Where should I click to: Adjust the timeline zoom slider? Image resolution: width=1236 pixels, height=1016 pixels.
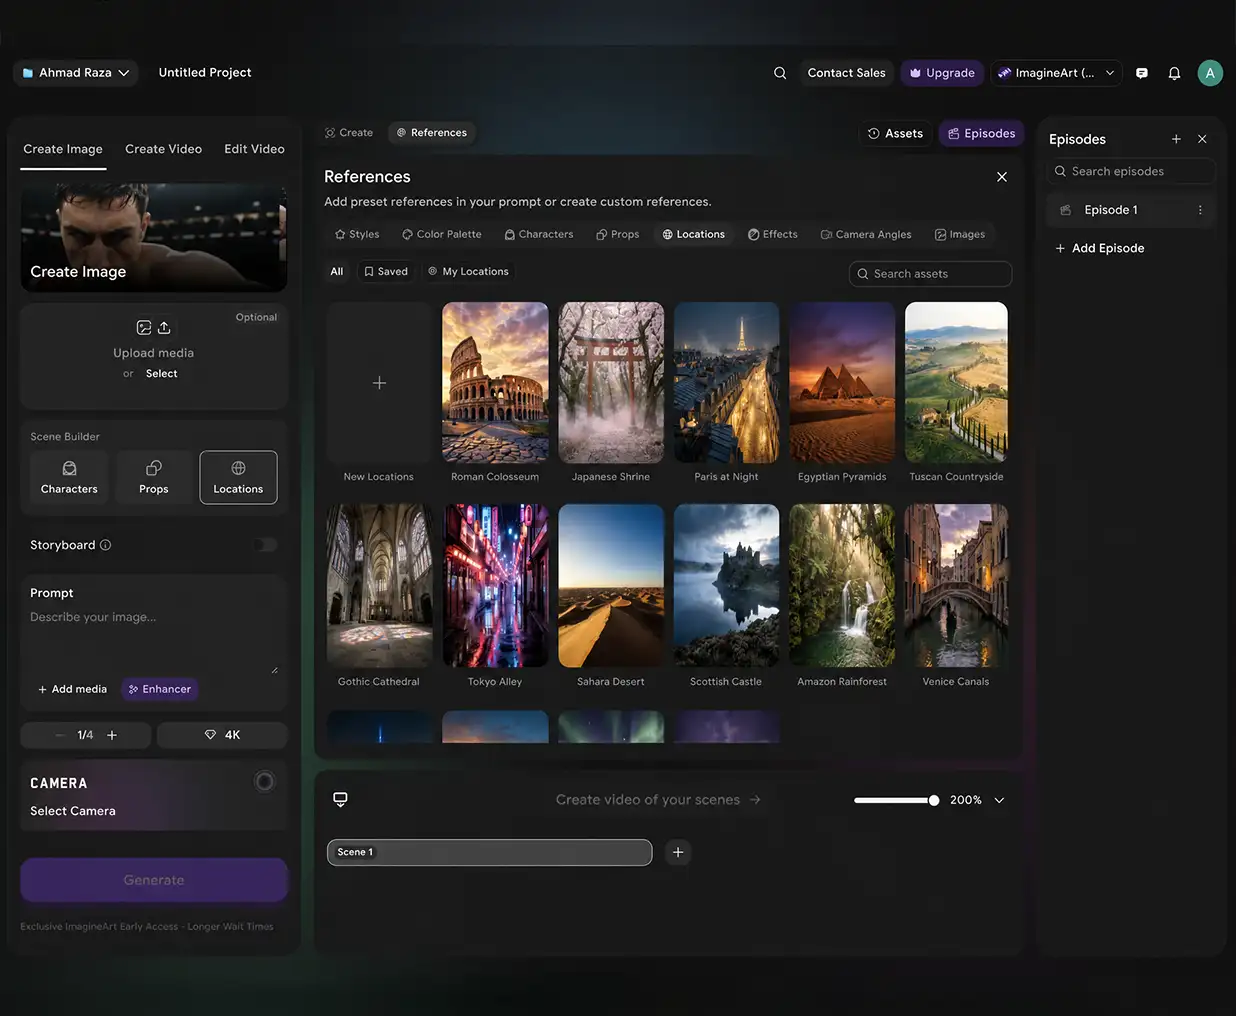[x=897, y=800]
